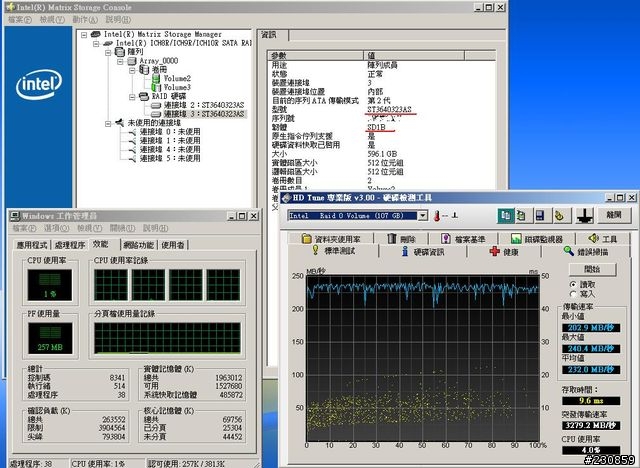The height and width of the screenshot is (468, 640).
Task: Click HD Tune's save (floppy disk) icon
Action: tap(540, 215)
